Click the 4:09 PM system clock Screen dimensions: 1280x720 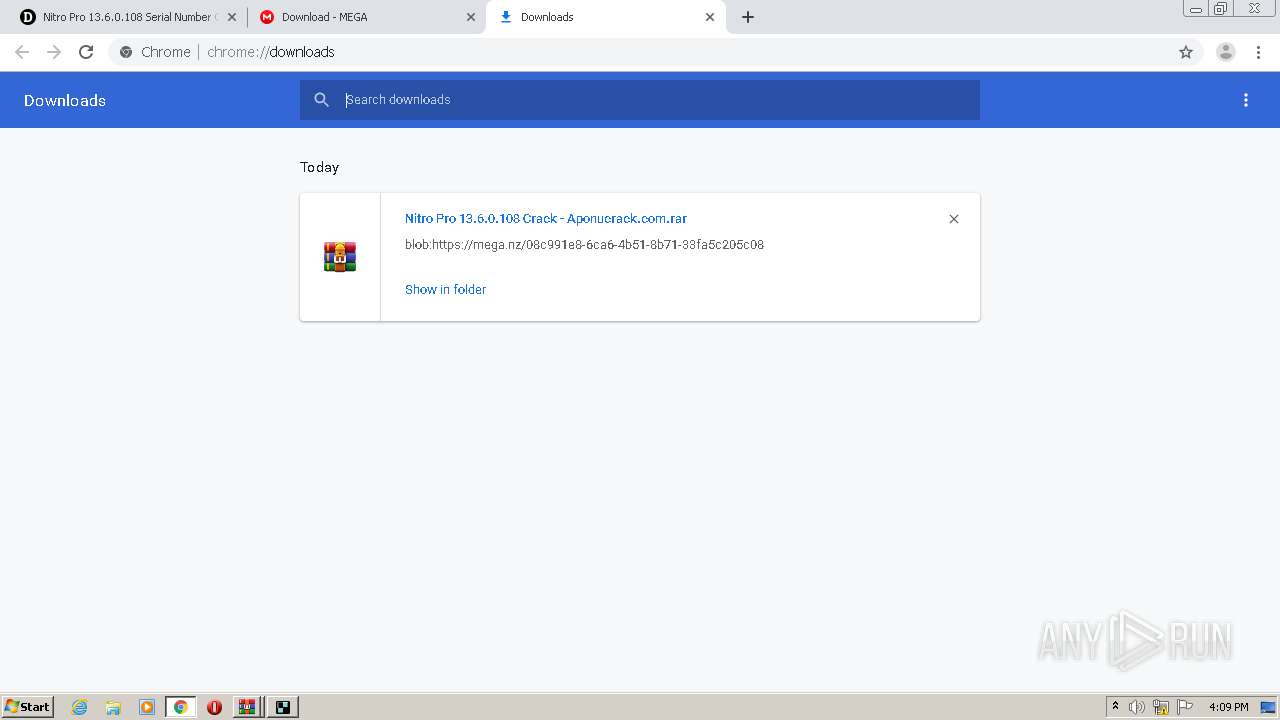(1228, 707)
